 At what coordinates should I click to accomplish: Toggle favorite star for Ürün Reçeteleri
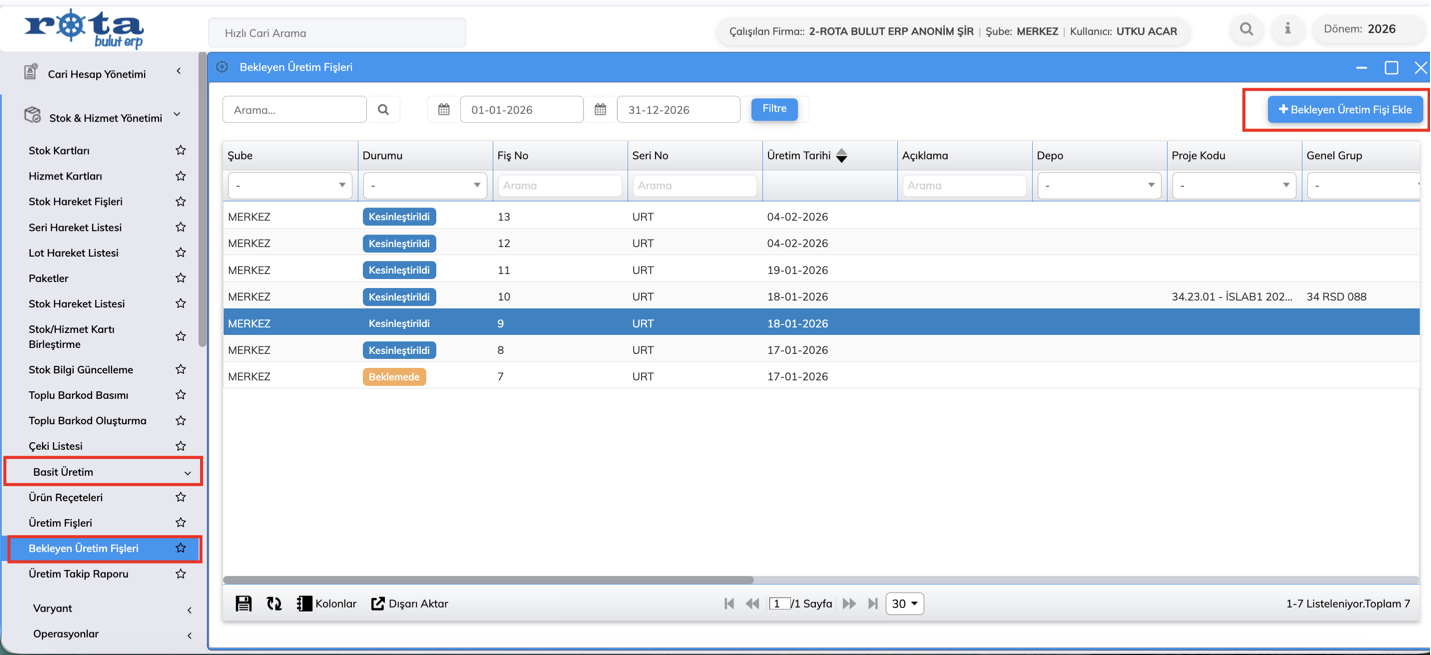click(181, 497)
